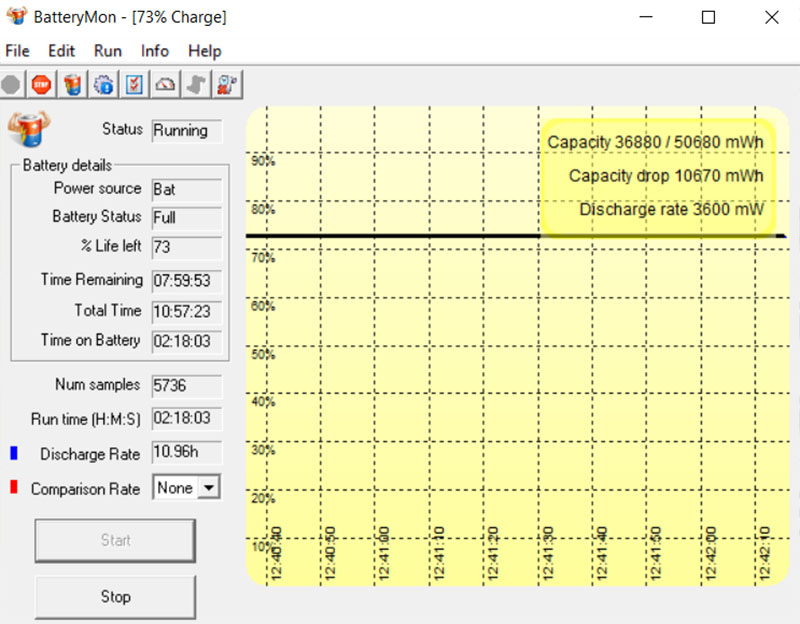
Task: Open the Edit menu
Action: tap(61, 51)
